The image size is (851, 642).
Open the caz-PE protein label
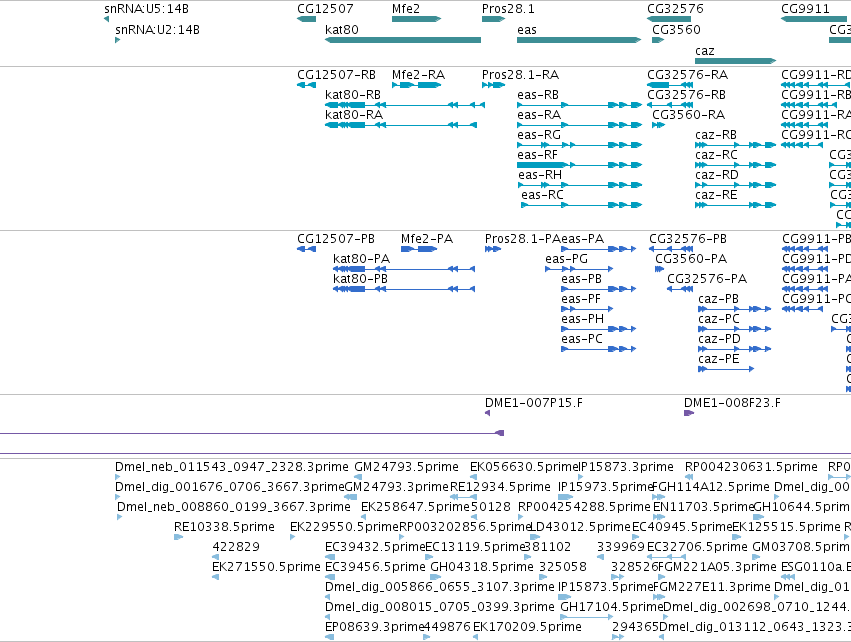point(719,359)
